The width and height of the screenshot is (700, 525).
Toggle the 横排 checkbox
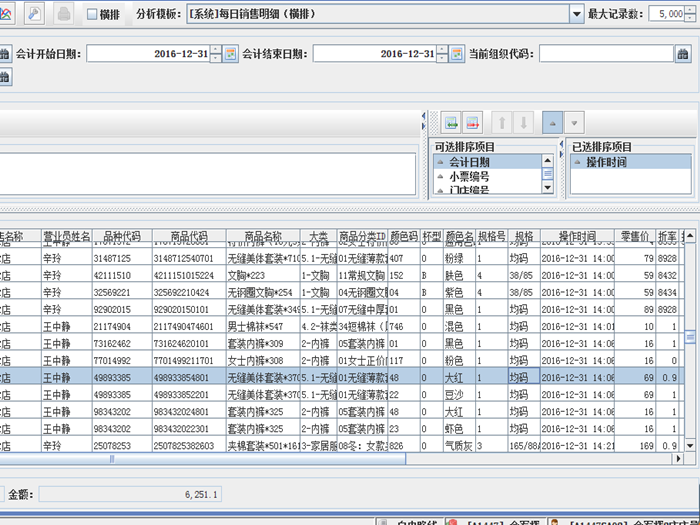93,15
